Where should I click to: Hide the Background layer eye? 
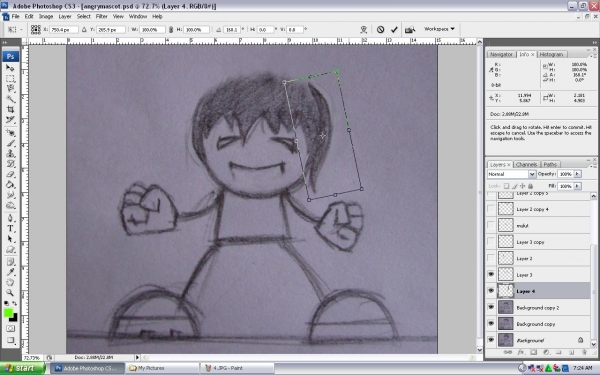[x=491, y=340]
